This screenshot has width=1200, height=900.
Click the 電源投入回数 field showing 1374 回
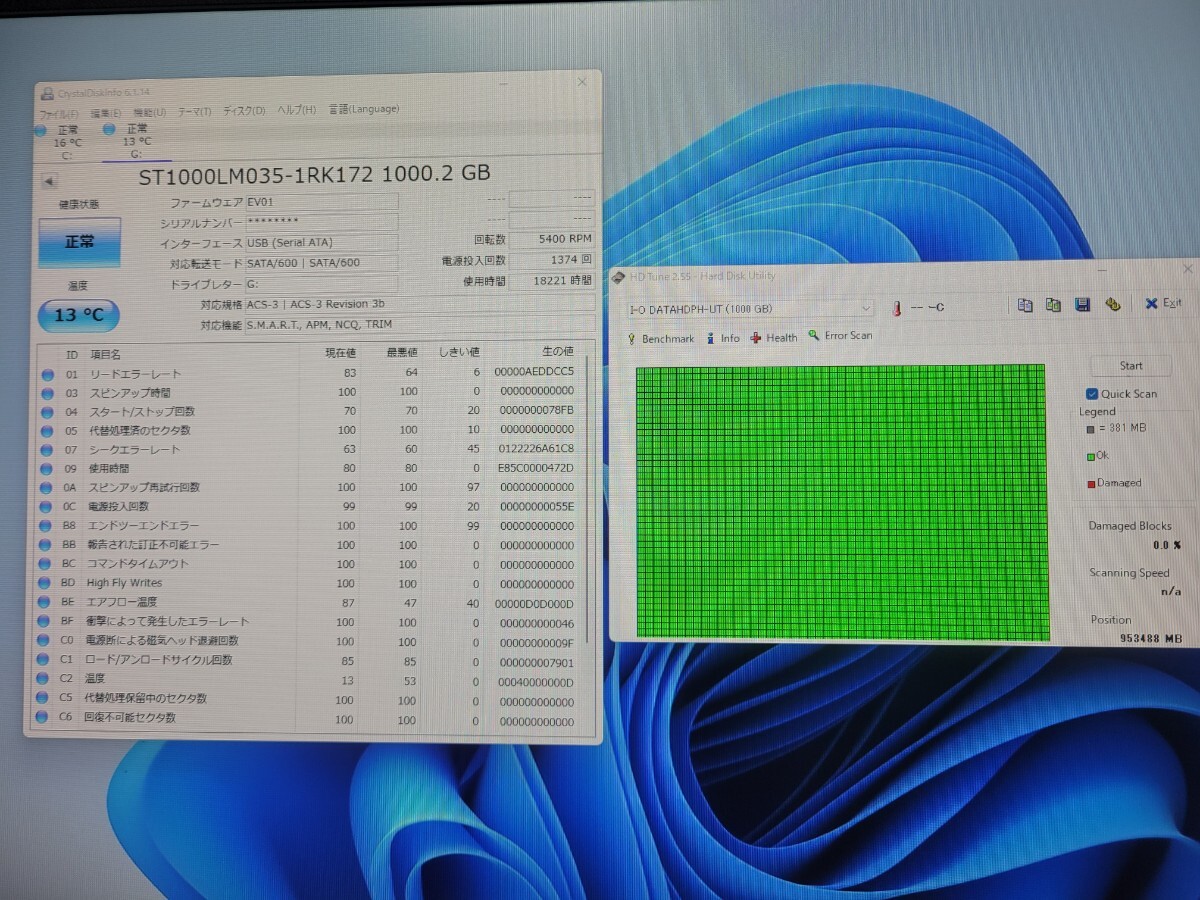click(x=552, y=260)
